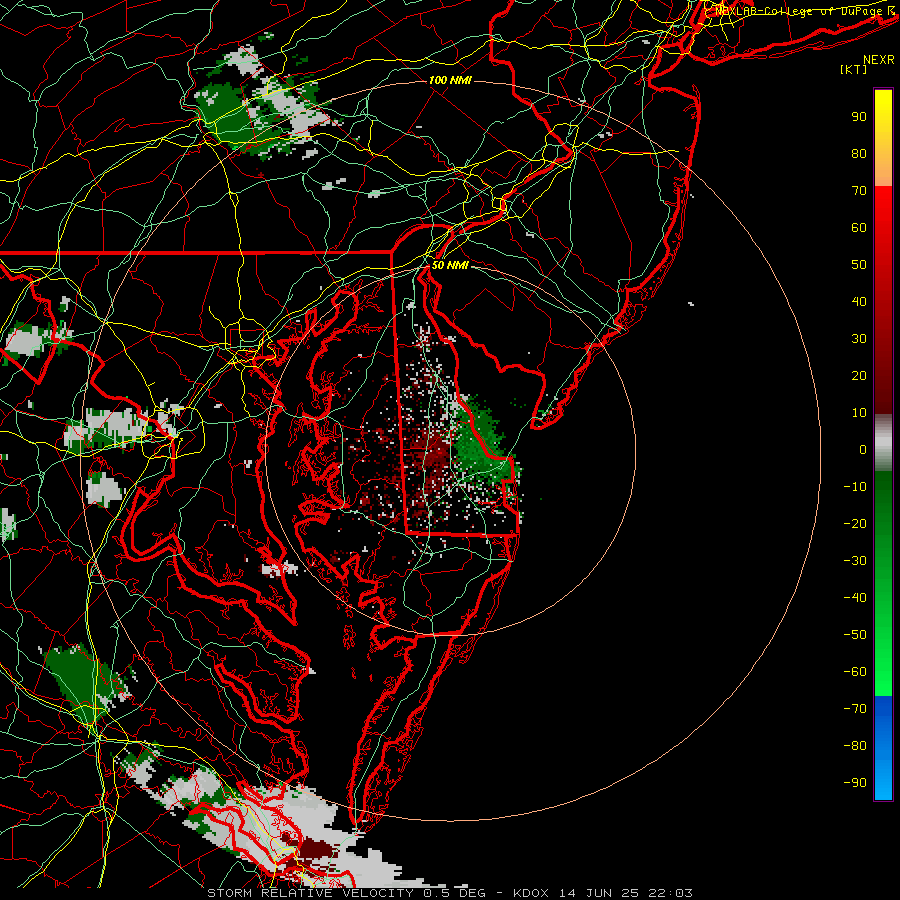The width and height of the screenshot is (900, 900).
Task: Click the 40 value on velocity scale
Action: click(x=859, y=302)
